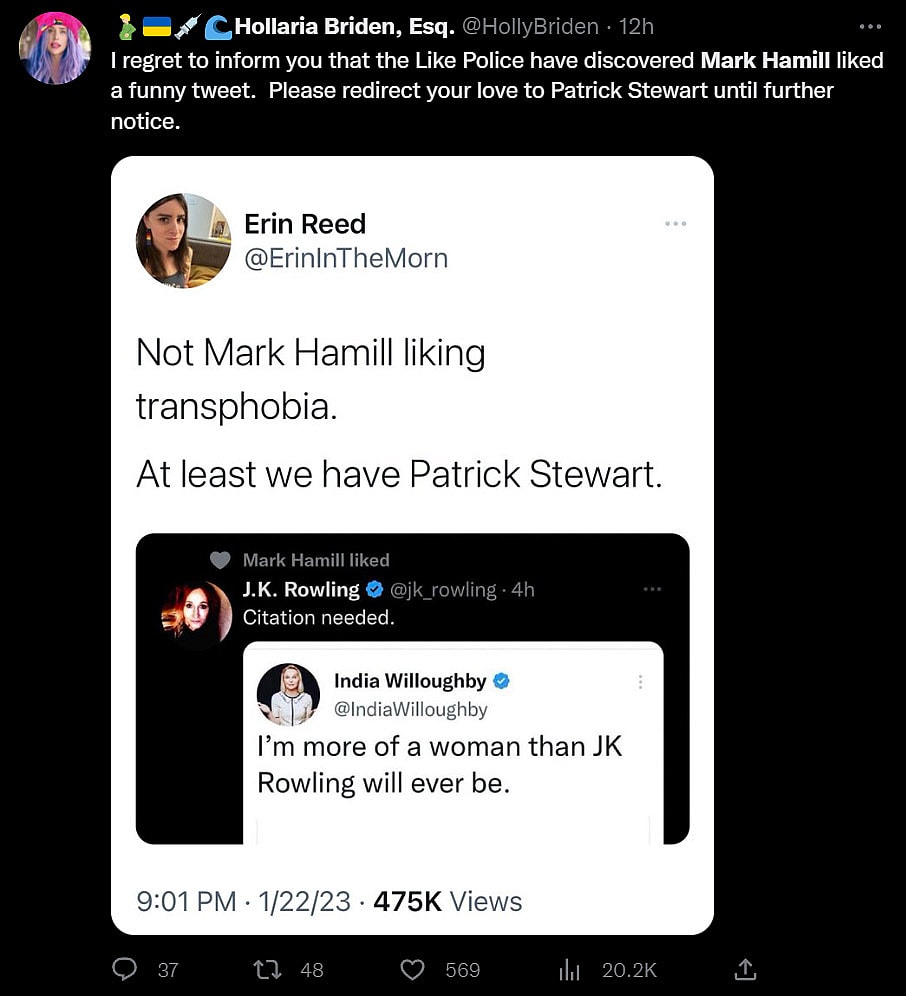
Task: Open the ellipsis menu on Erin Reed's tweet
Action: click(x=676, y=224)
